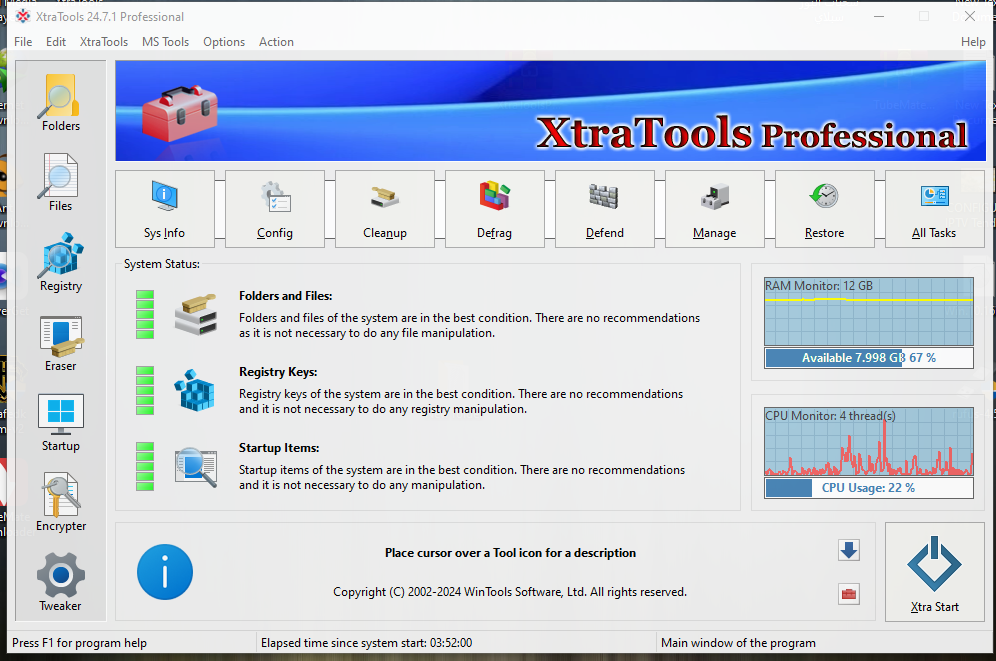Image resolution: width=996 pixels, height=661 pixels.
Task: Open the Help menu
Action: click(x=972, y=42)
